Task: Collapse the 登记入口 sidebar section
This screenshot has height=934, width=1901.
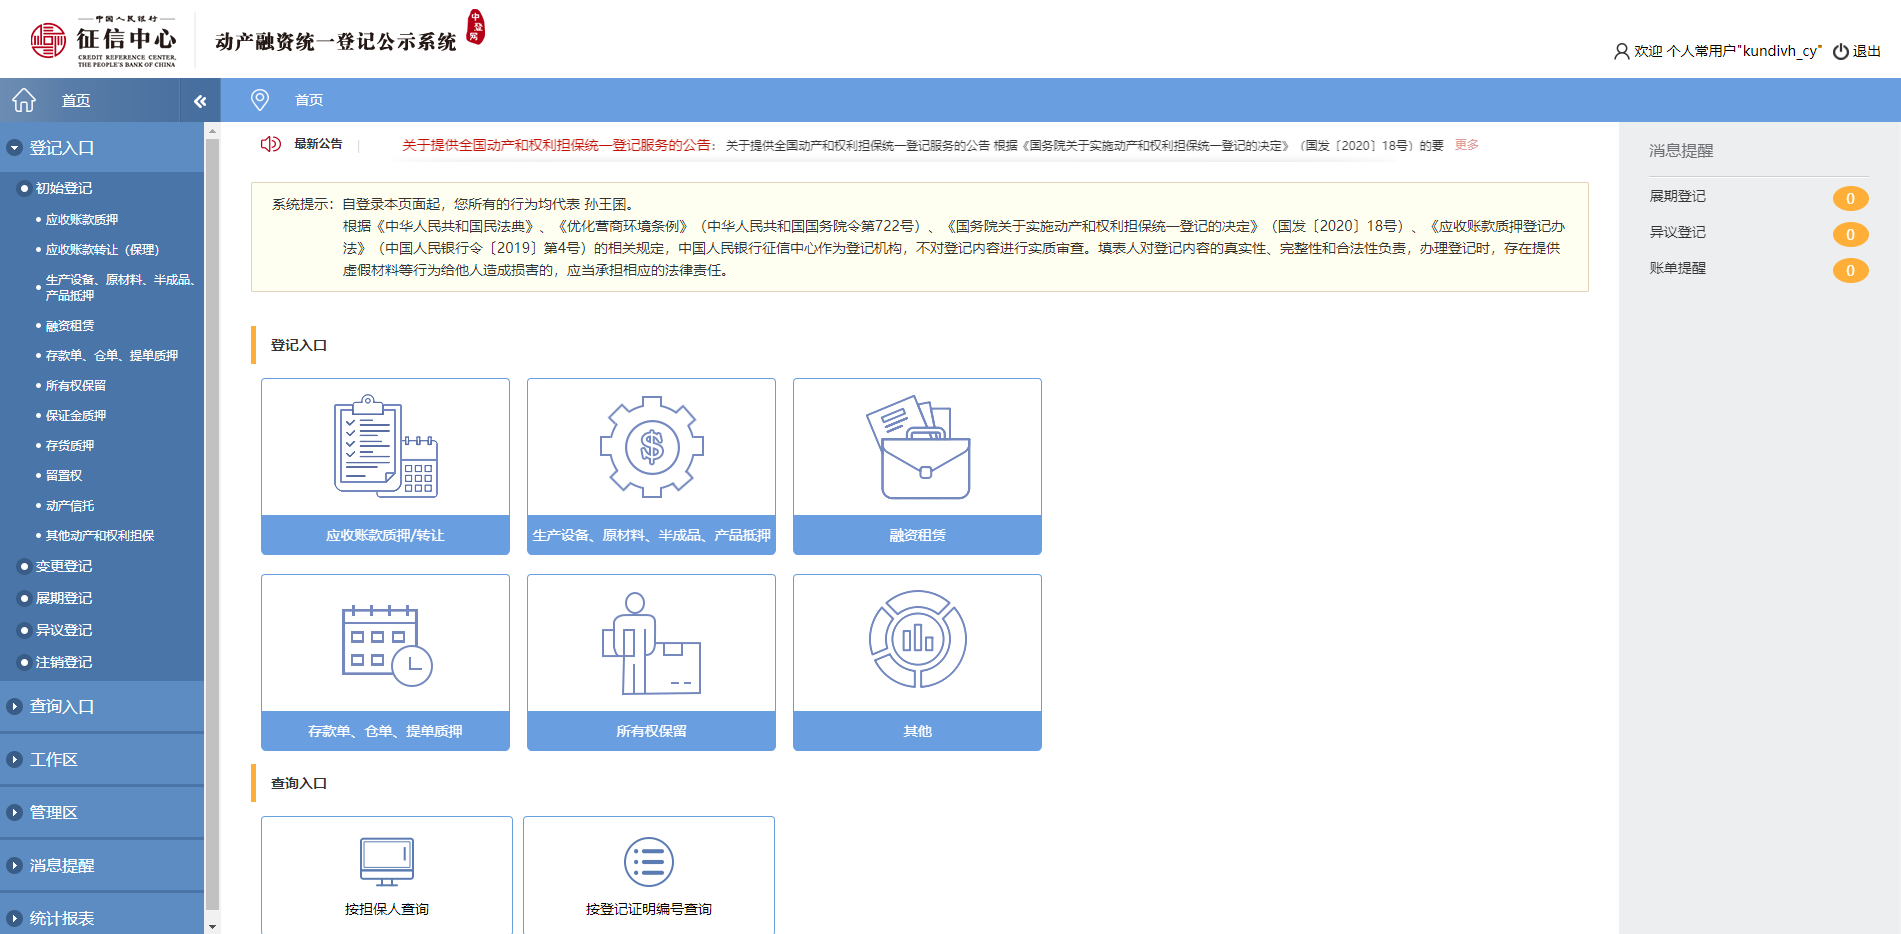Action: (x=15, y=148)
